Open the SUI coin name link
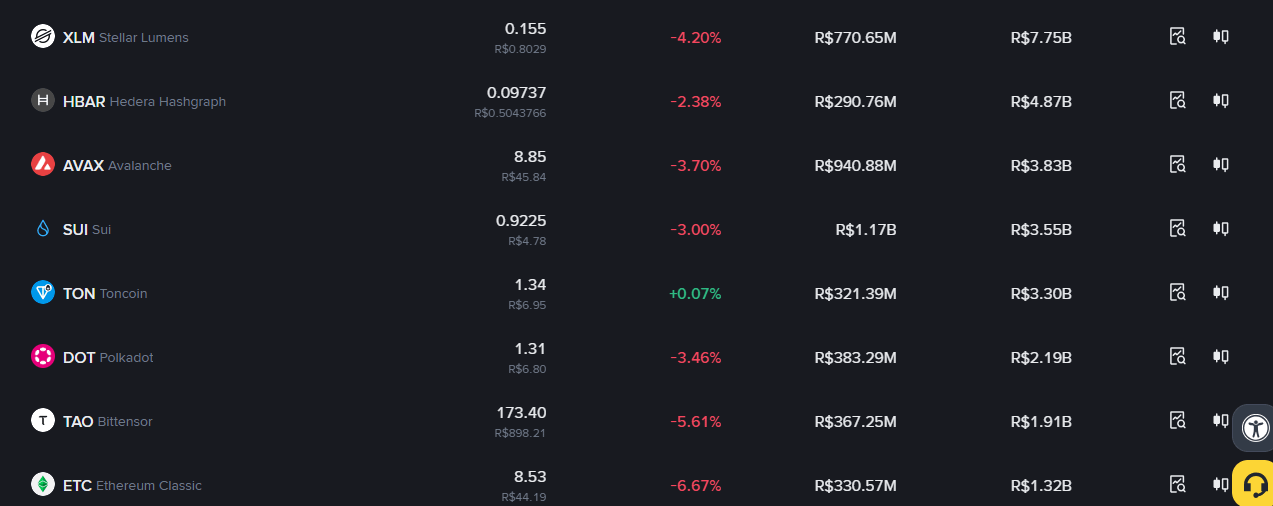The width and height of the screenshot is (1273, 506). [x=87, y=229]
